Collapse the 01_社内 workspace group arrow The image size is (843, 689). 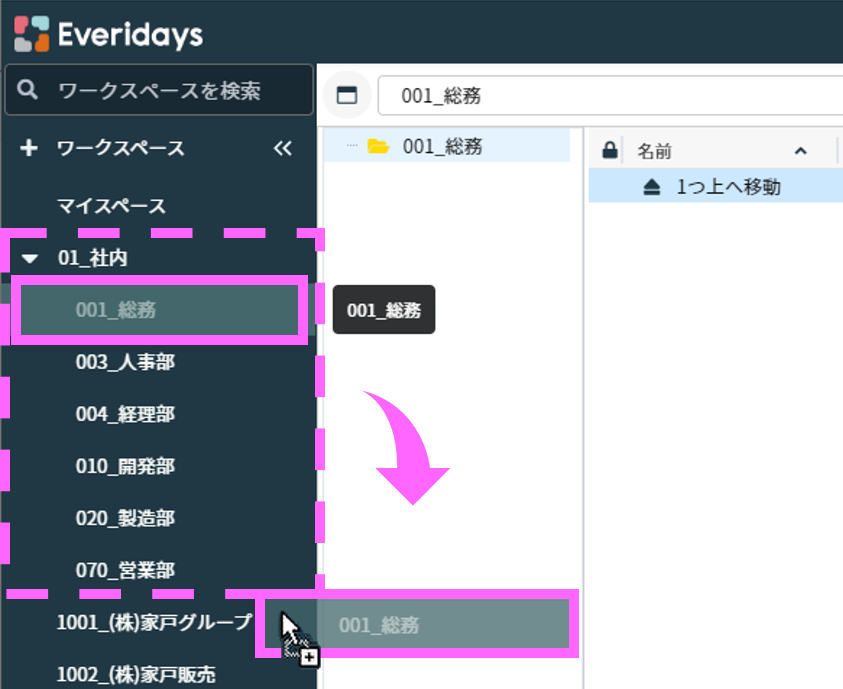pos(30,259)
